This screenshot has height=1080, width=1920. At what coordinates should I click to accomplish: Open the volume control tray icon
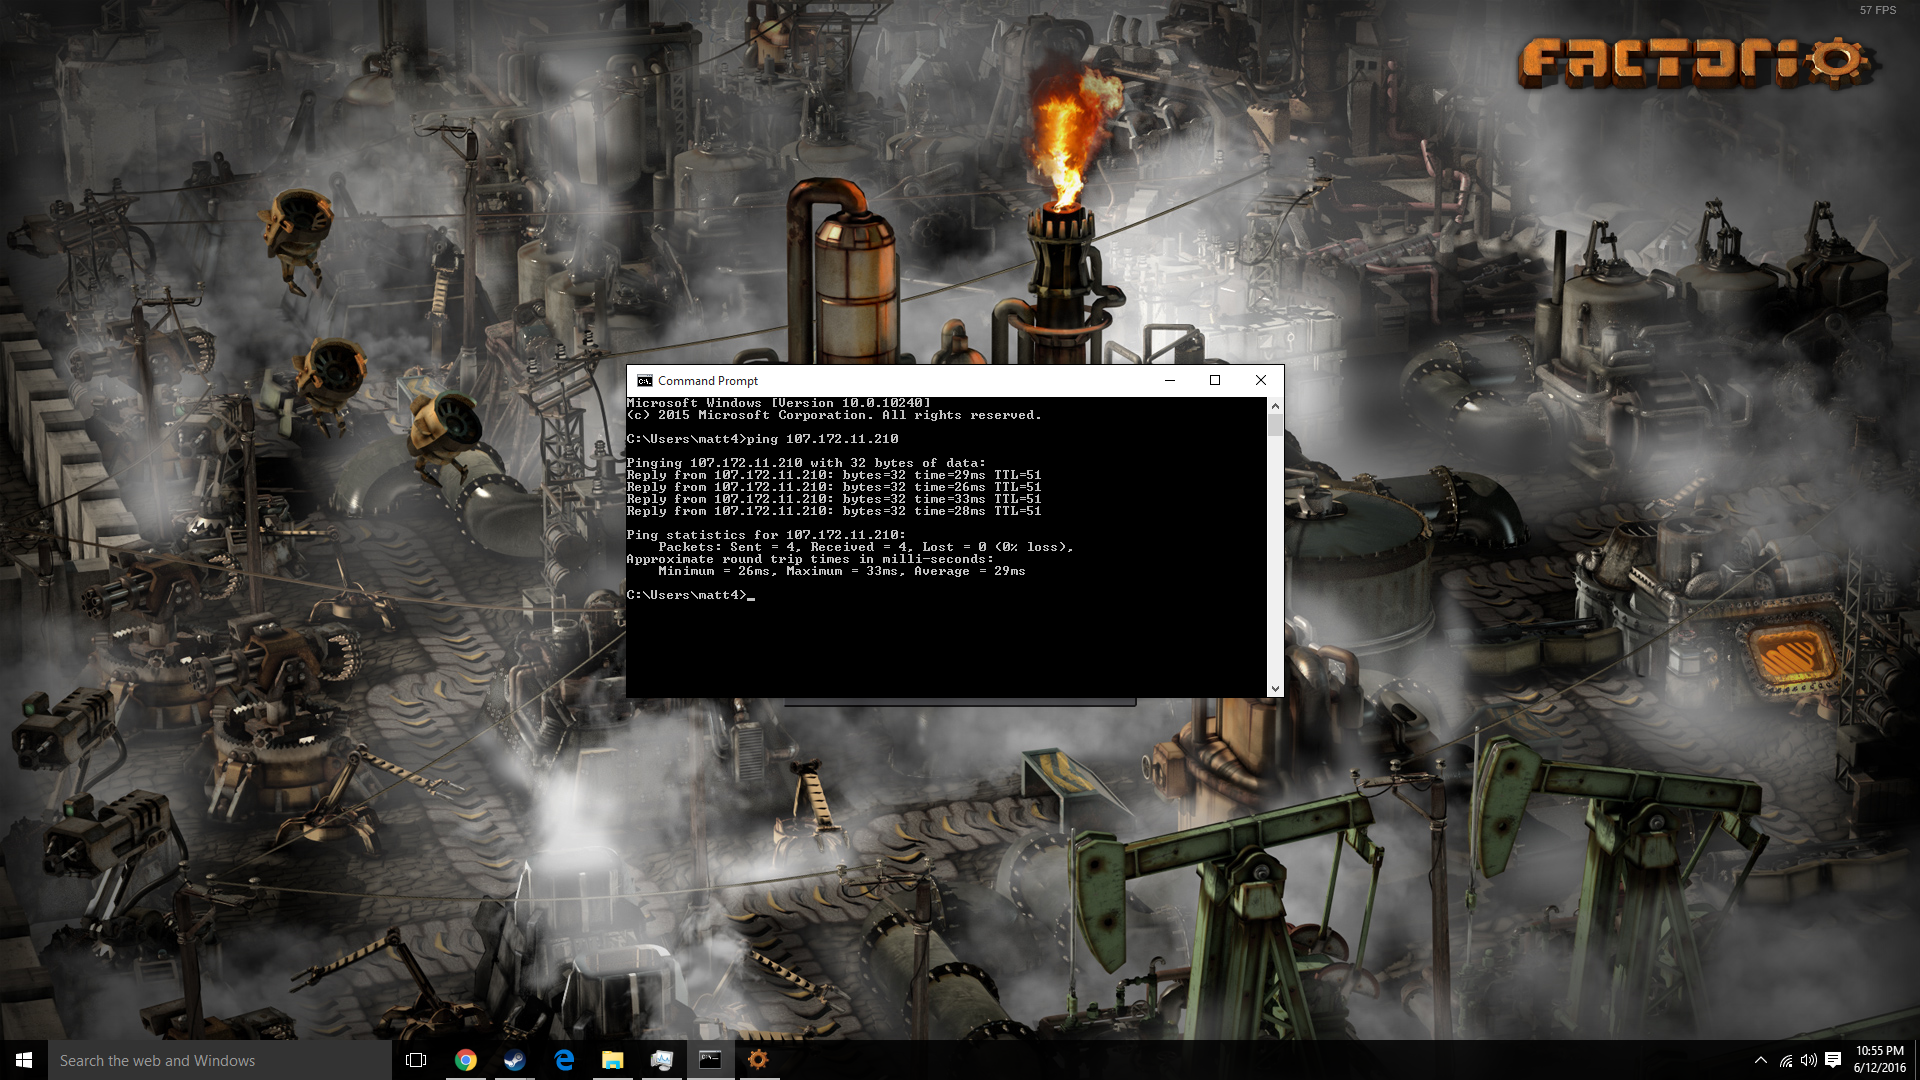(1809, 1060)
